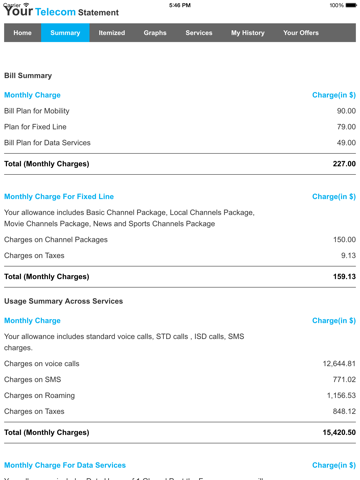Viewport: 360px width, 480px height.
Task: Select the Bill Plan for Mobility row
Action: (x=180, y=111)
